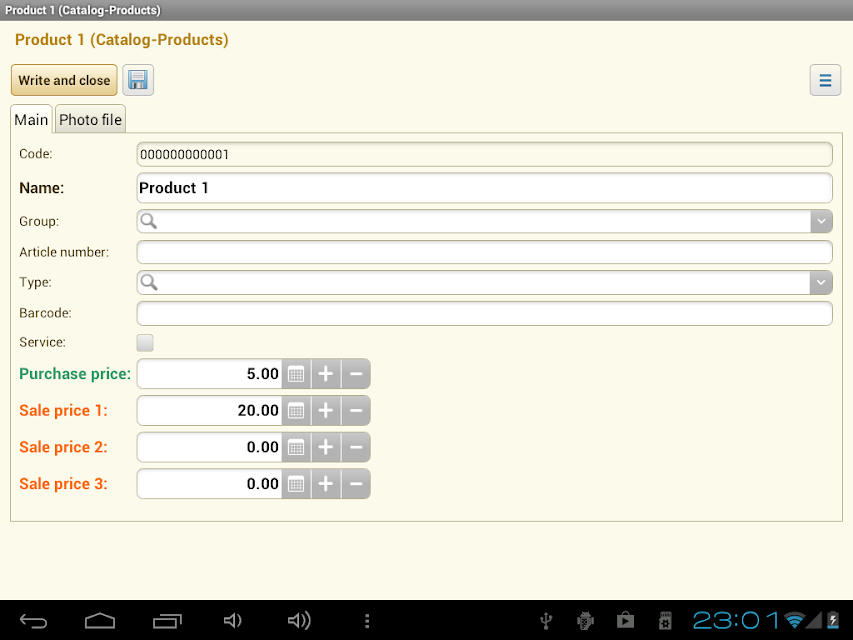
Task: Click the 'Service:' label text
Action: [x=42, y=342]
